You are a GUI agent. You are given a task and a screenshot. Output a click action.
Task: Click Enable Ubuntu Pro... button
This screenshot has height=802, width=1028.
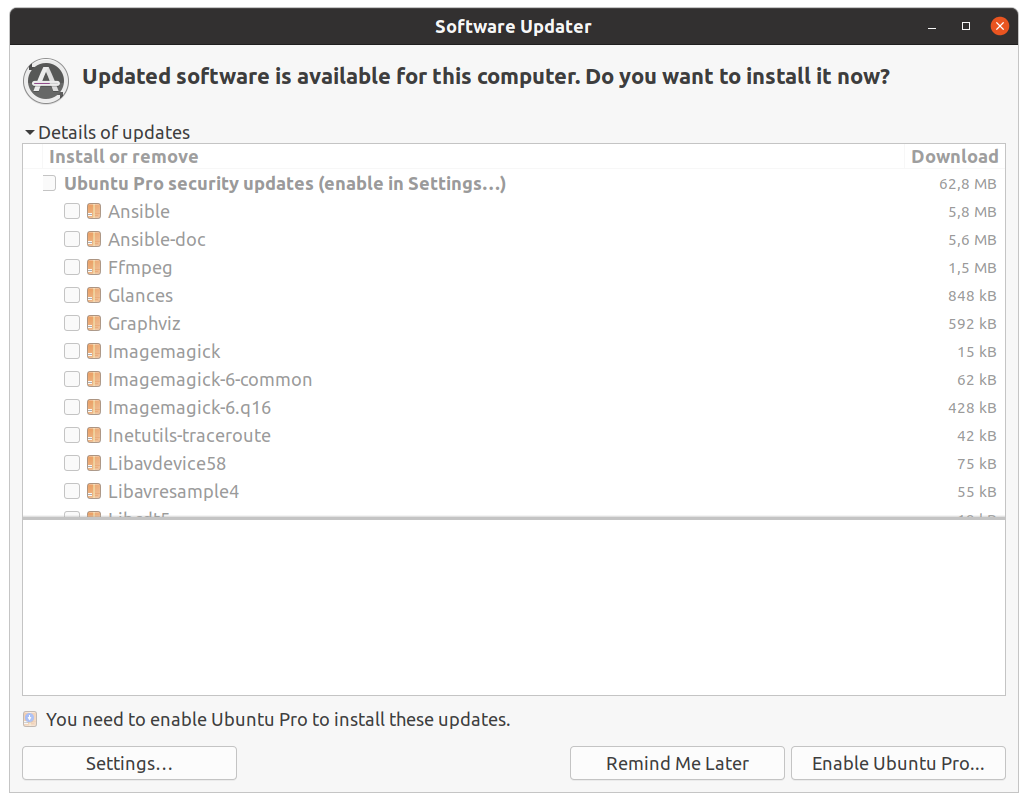[x=898, y=763]
